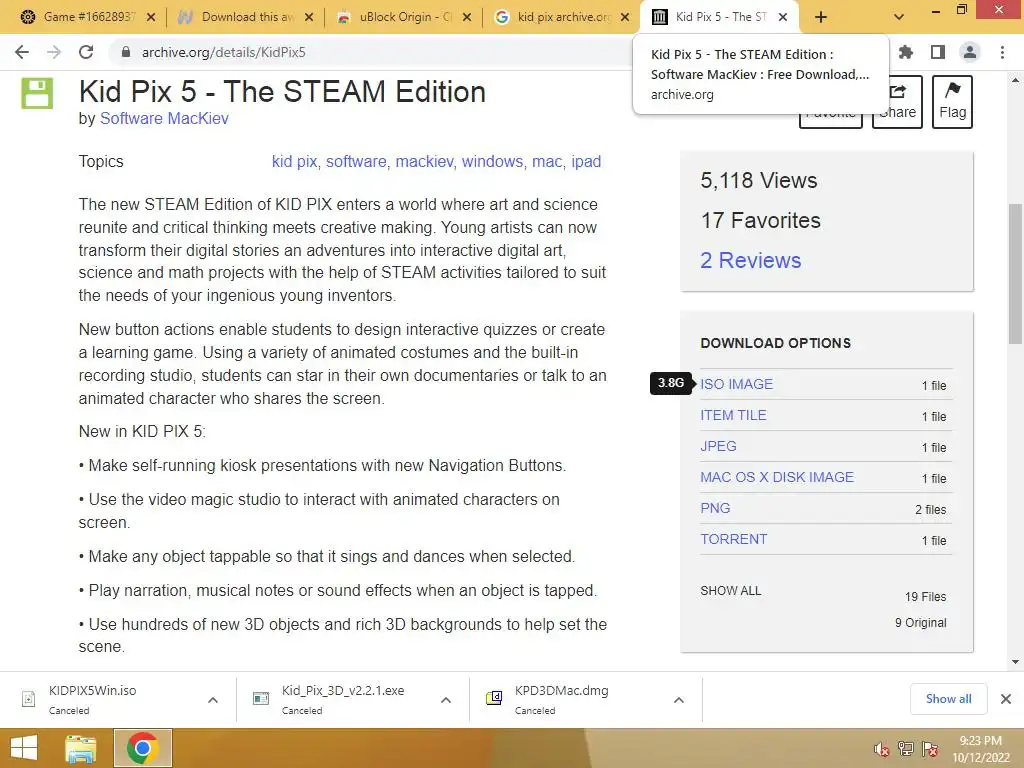Click the mackiev topic link
This screenshot has height=768, width=1024.
(x=424, y=161)
